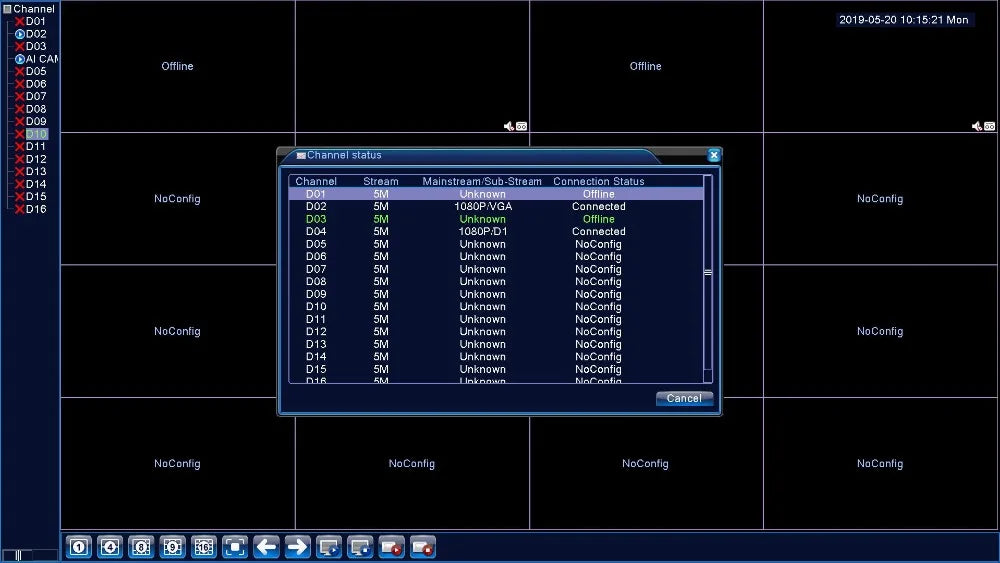Select the AI CAM channel in the tree
Image resolution: width=1000 pixels, height=563 pixels.
point(42,59)
